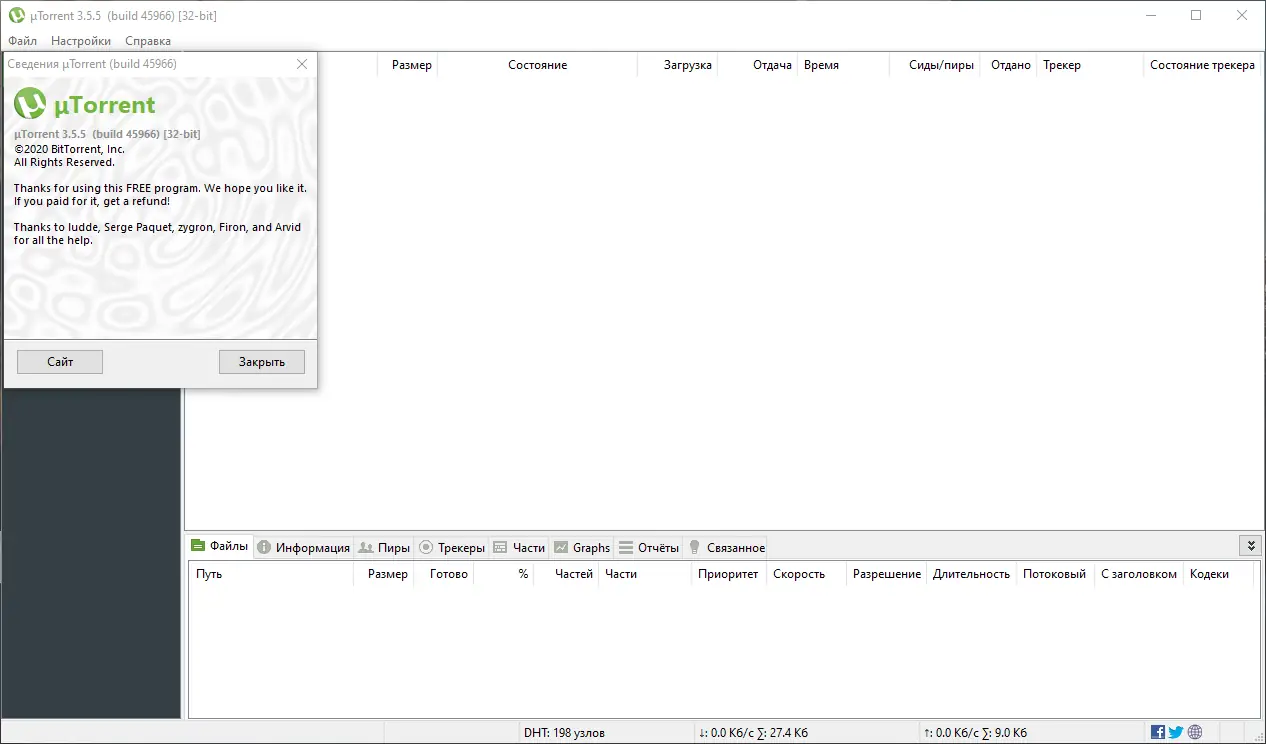
Task: Open the Справка menu
Action: coord(148,41)
